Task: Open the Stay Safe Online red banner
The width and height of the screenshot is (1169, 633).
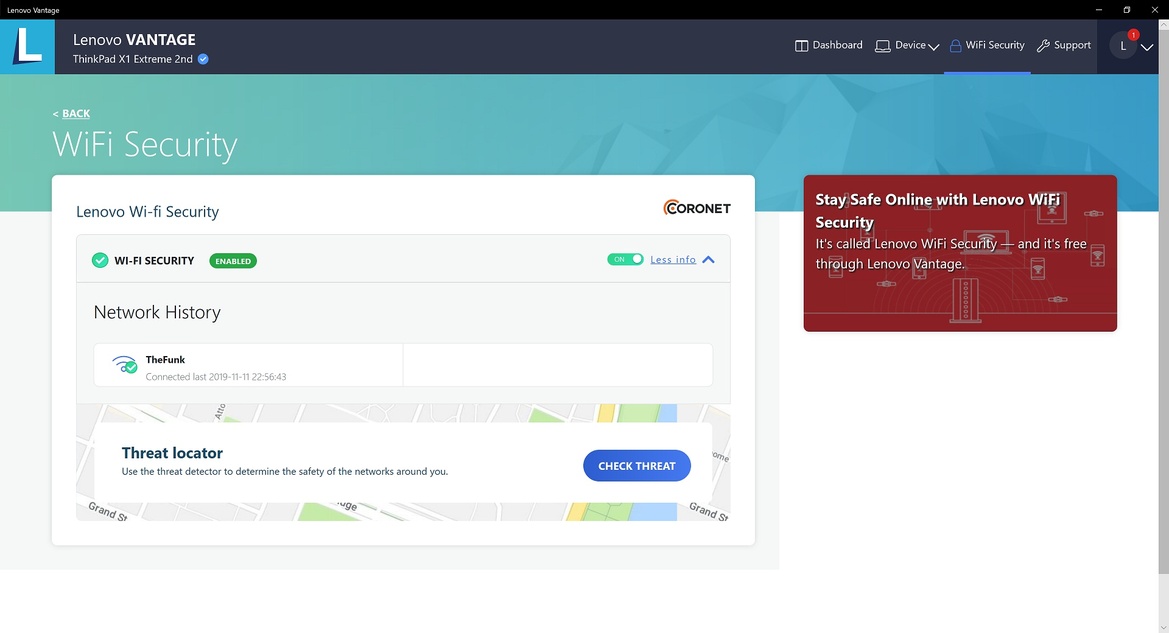Action: (960, 253)
